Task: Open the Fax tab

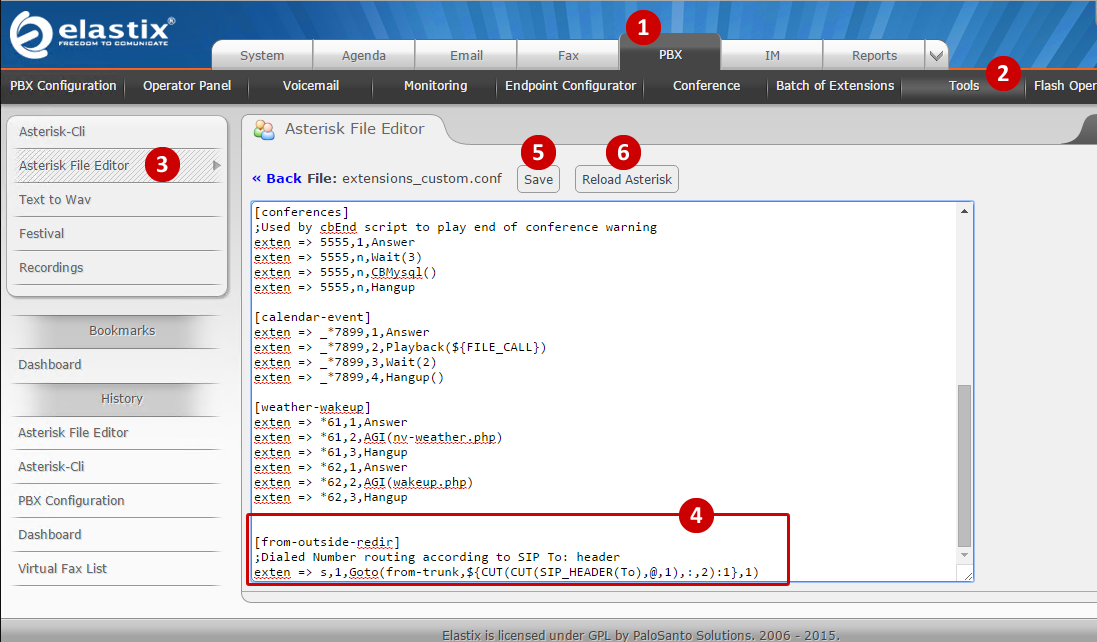Action: tap(568, 55)
